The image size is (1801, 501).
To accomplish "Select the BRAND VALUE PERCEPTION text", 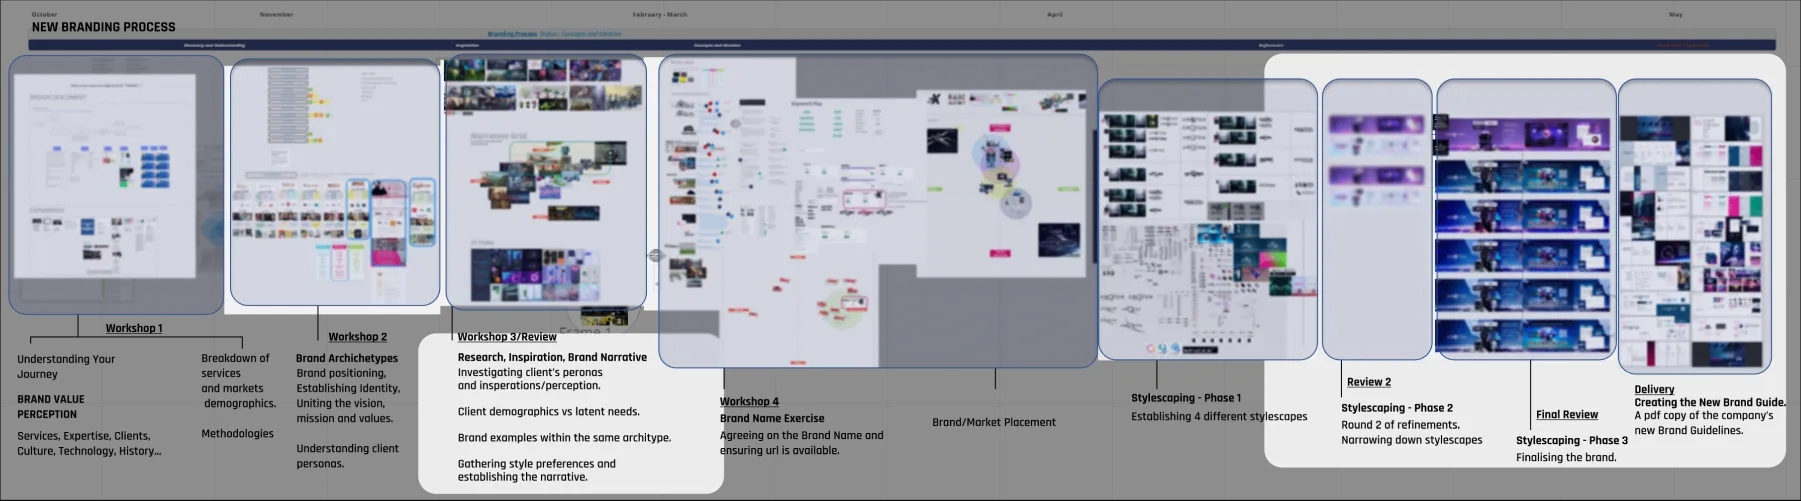I will click(x=51, y=406).
